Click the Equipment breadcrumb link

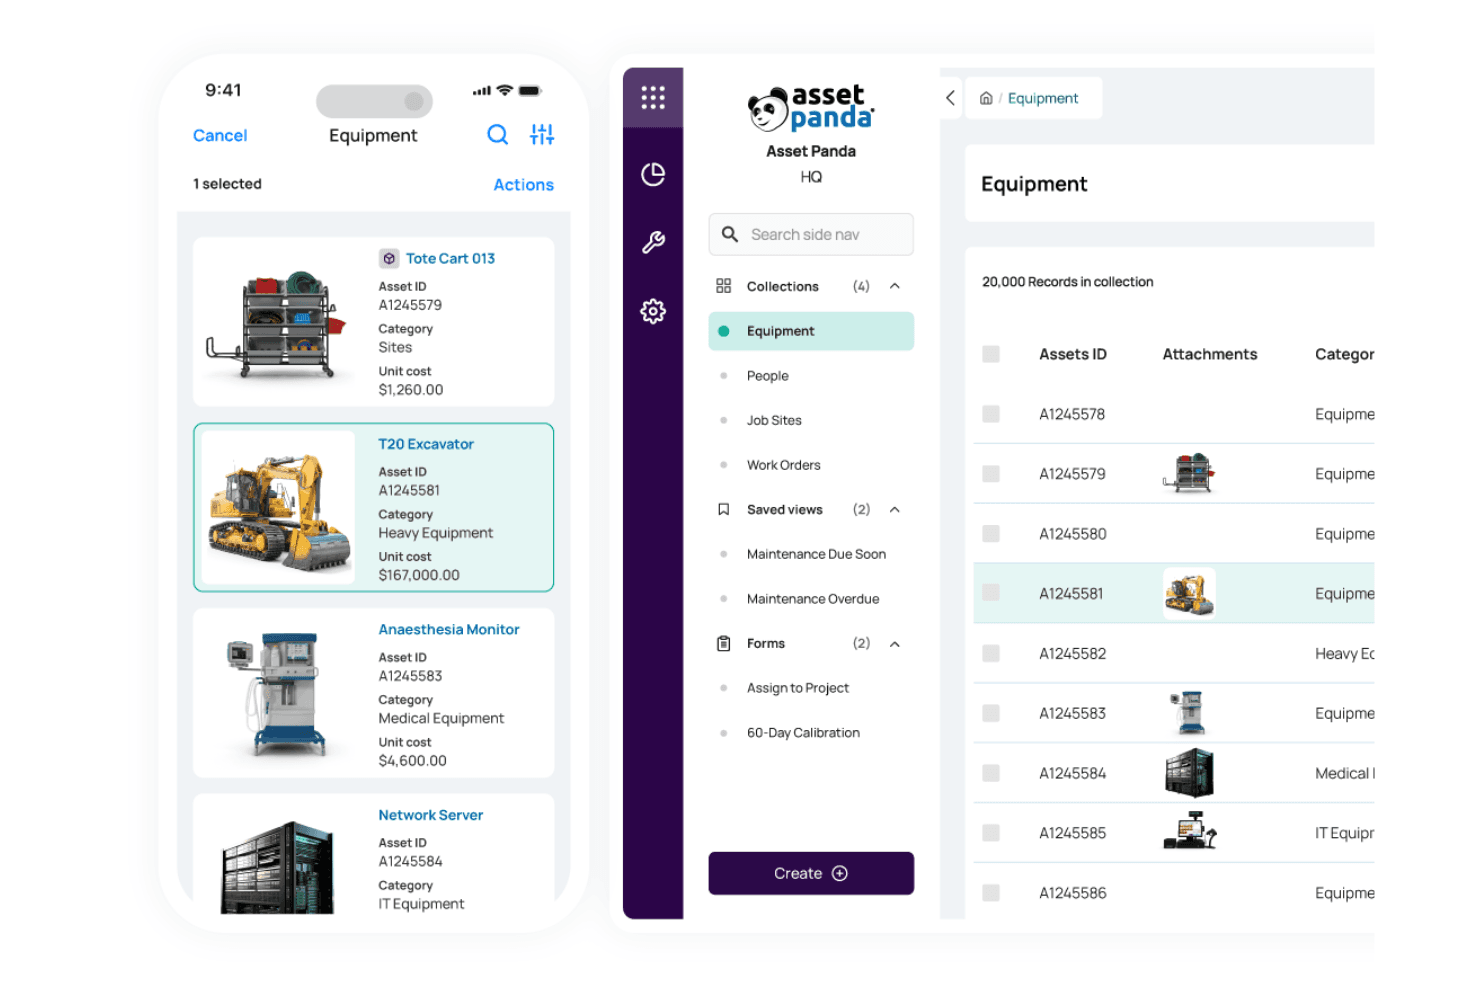pyautogui.click(x=1043, y=98)
